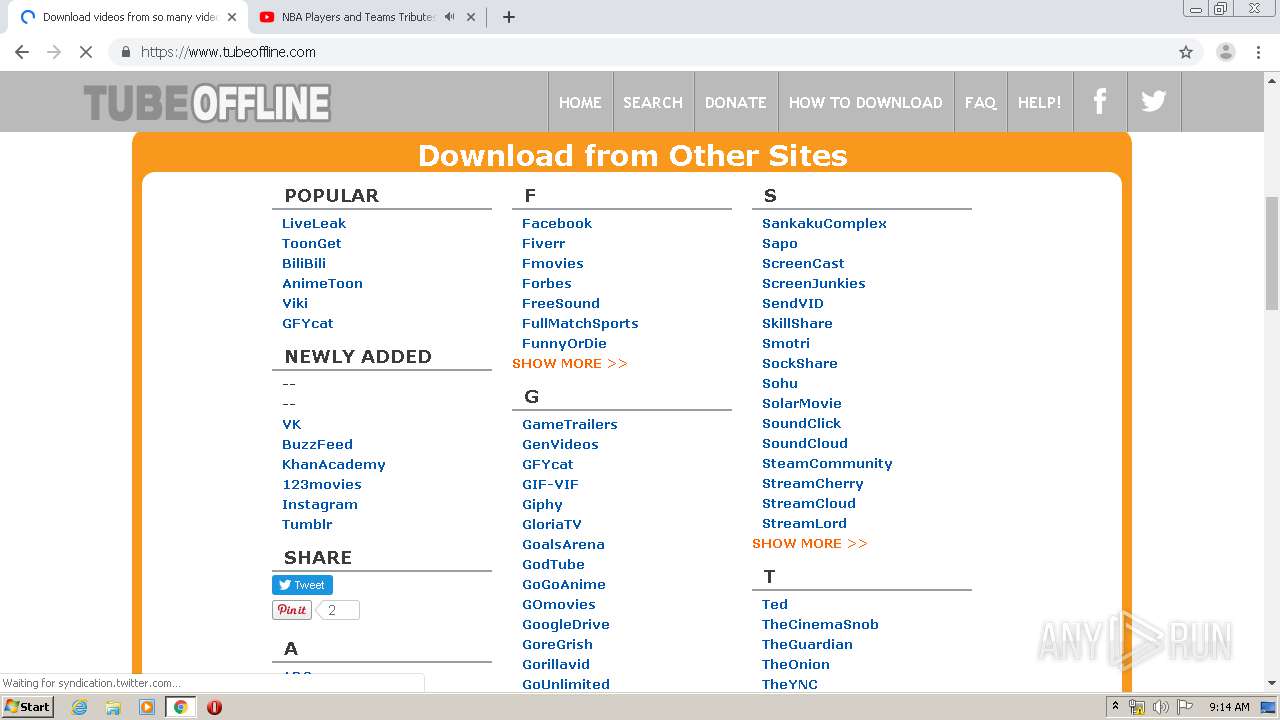Open the Giphy link
1280x720 pixels.
pyautogui.click(x=542, y=504)
